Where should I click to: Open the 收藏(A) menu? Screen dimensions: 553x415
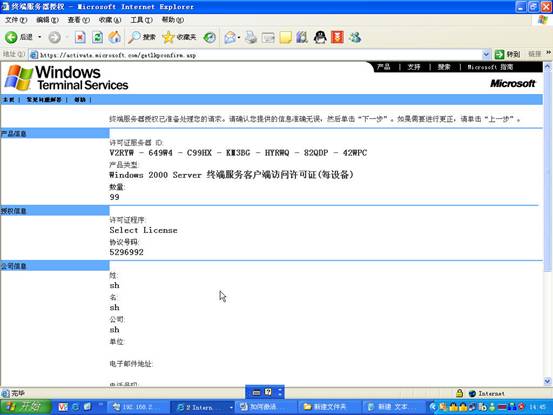point(110,20)
